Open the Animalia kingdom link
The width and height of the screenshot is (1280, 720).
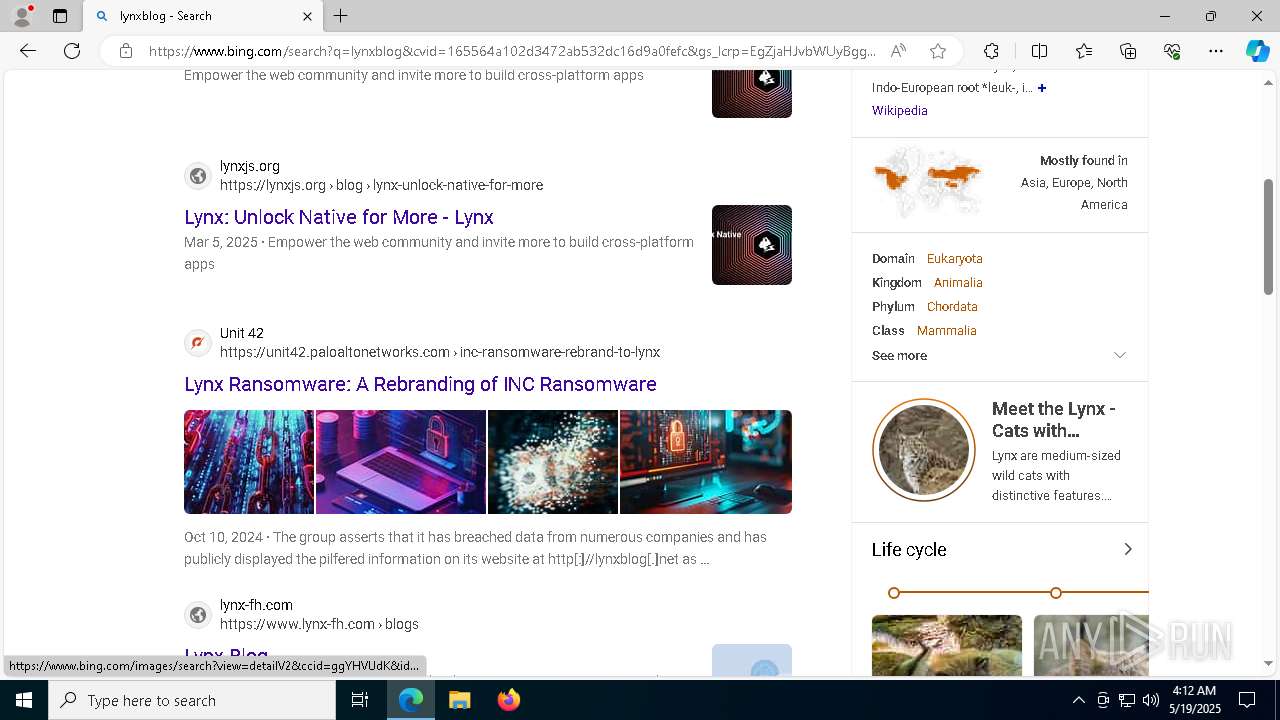958,283
